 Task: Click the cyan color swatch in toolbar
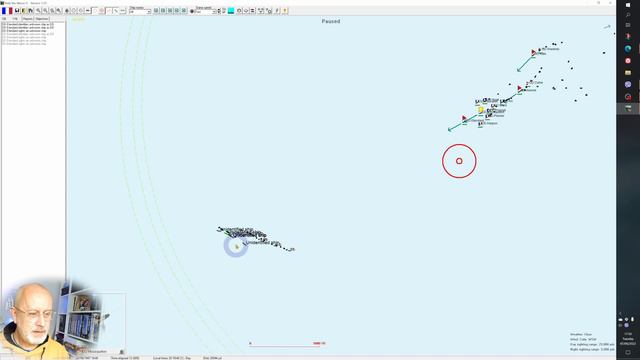(231, 11)
